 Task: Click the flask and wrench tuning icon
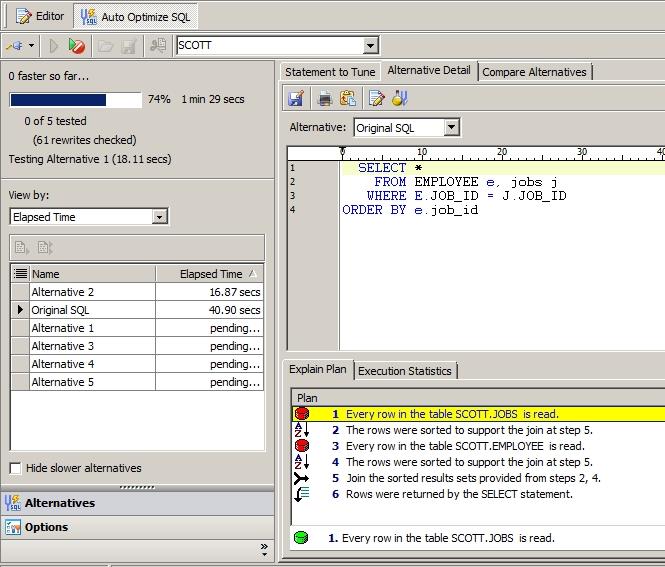point(399,98)
